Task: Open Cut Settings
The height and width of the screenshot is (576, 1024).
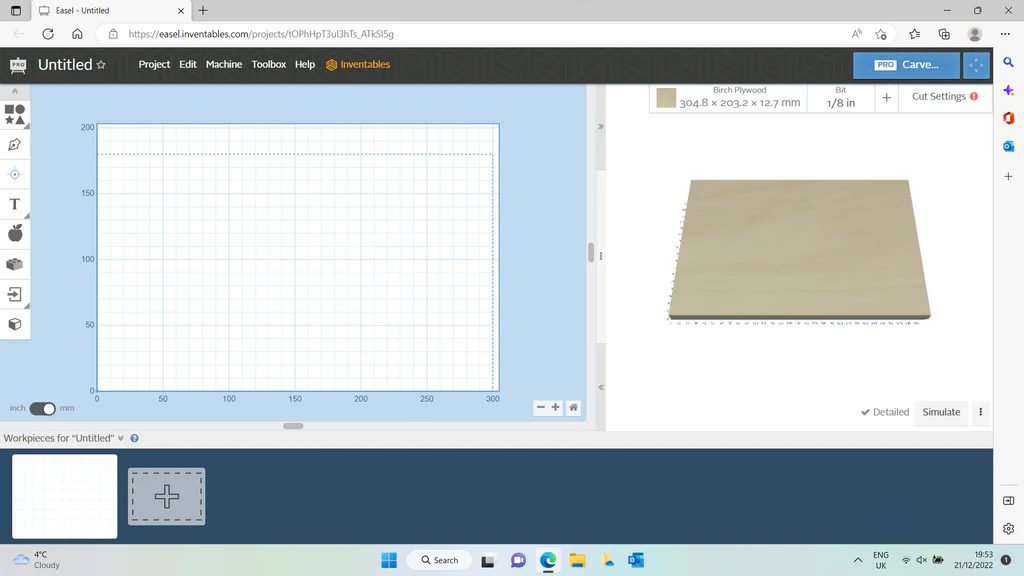Action: 939,96
